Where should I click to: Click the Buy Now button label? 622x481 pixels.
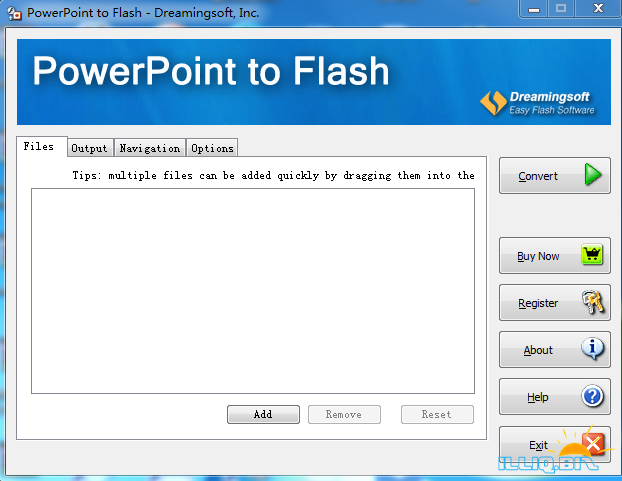tap(538, 256)
